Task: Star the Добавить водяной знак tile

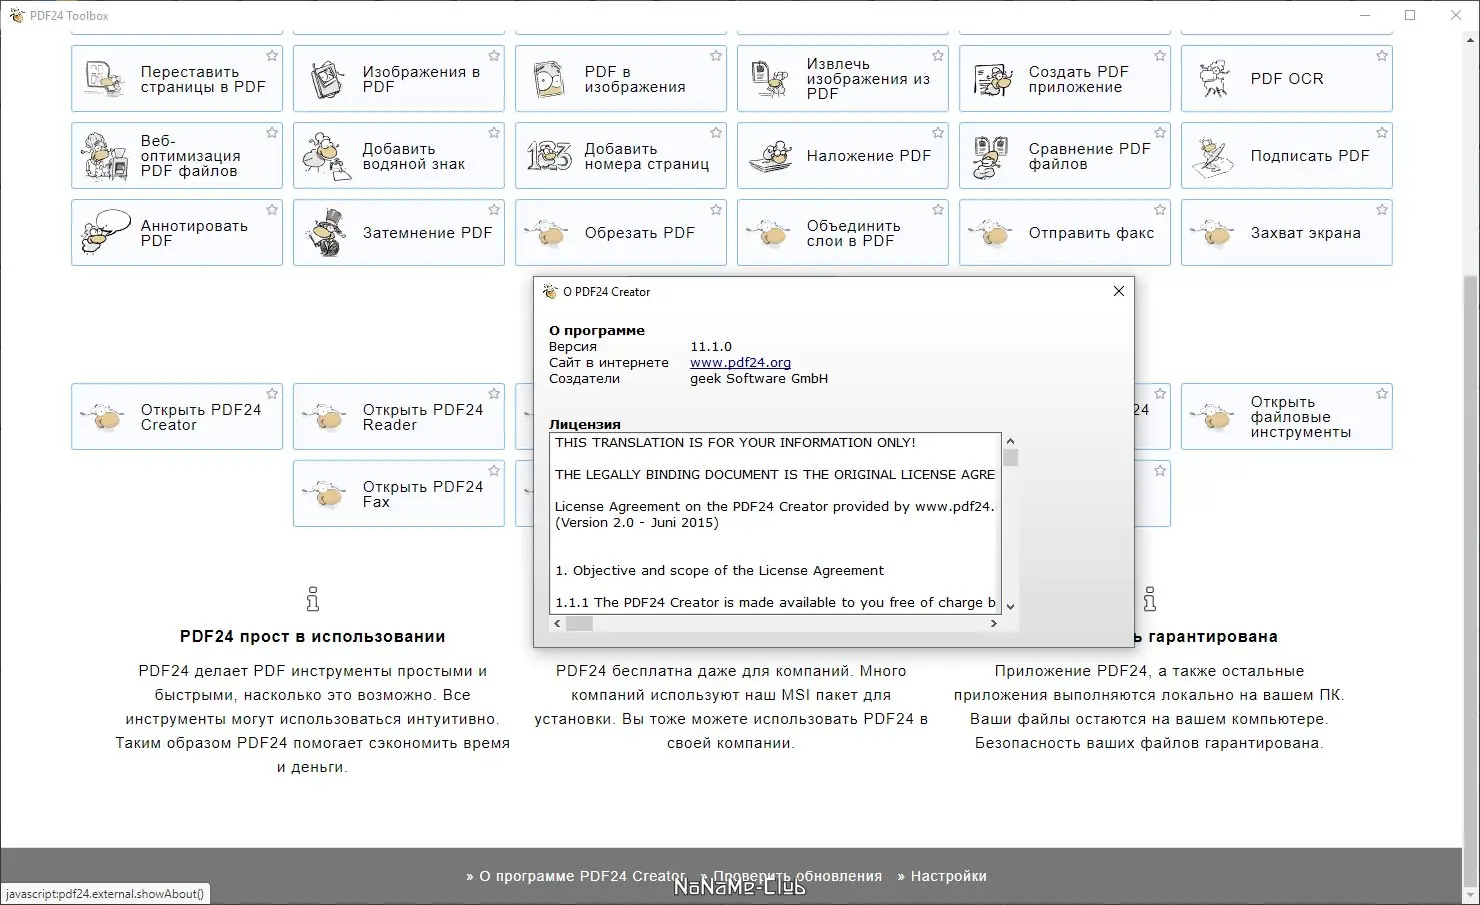Action: coord(494,133)
